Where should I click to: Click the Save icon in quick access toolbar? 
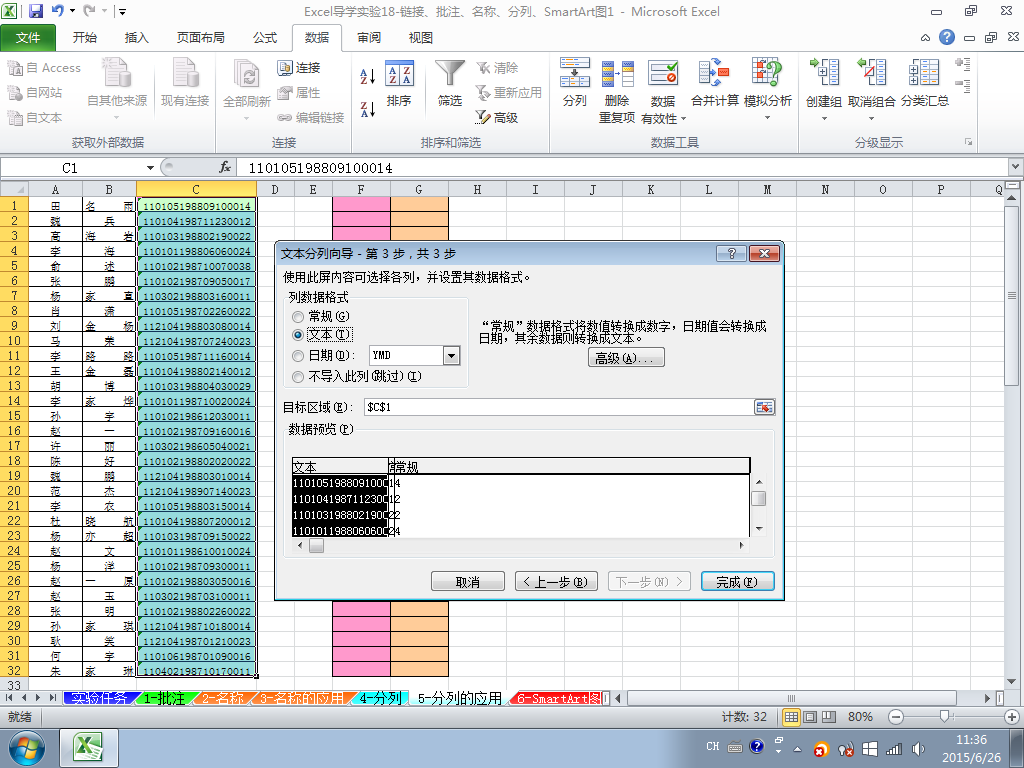click(35, 11)
